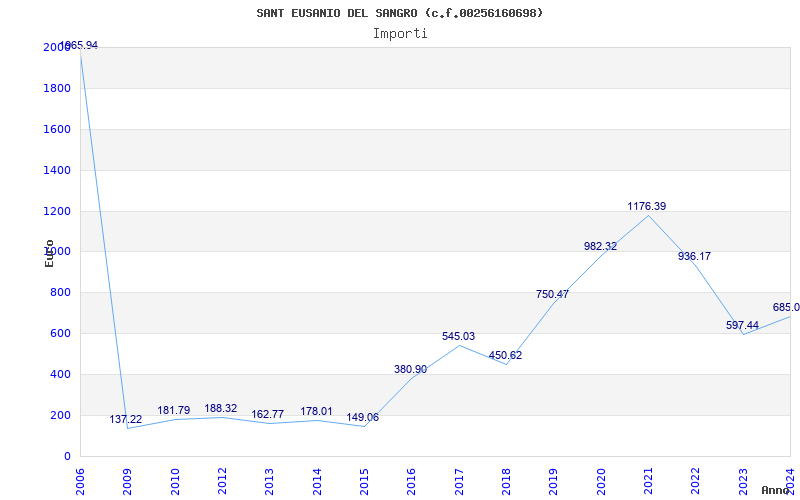Click the y-axis value 800
This screenshot has height=500, width=800.
pyautogui.click(x=60, y=292)
